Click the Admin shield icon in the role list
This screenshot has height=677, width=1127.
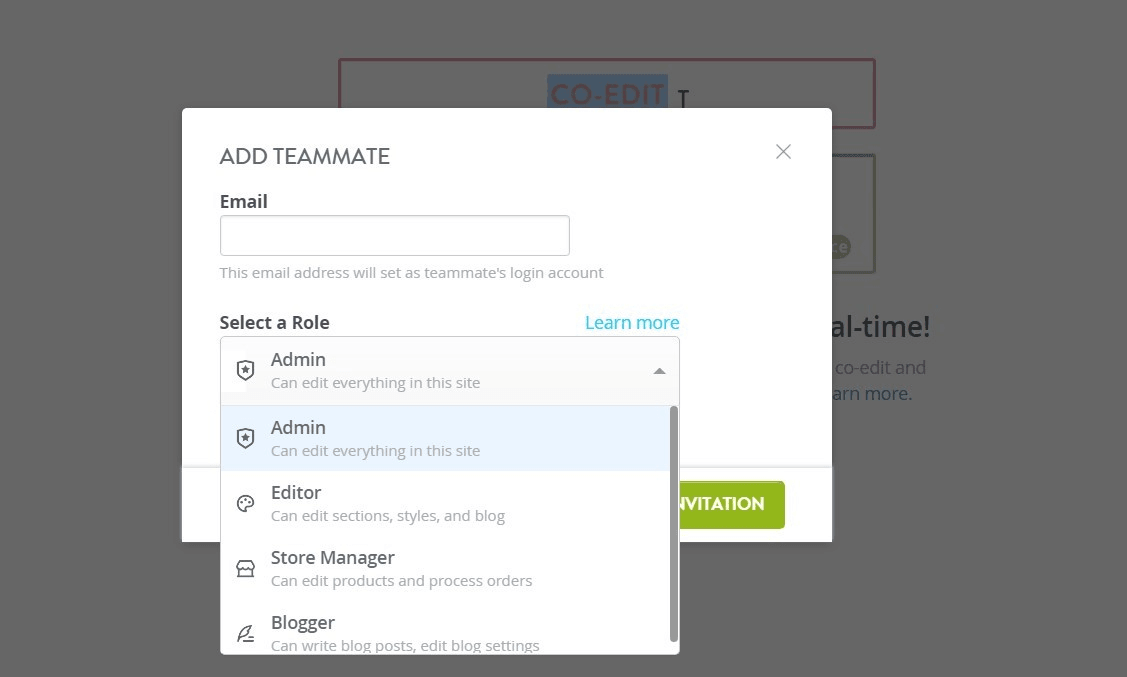tap(245, 438)
